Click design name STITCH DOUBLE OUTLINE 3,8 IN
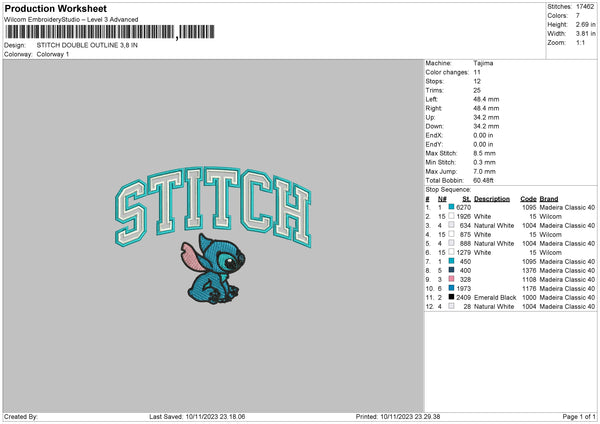600x424 pixels. point(87,45)
